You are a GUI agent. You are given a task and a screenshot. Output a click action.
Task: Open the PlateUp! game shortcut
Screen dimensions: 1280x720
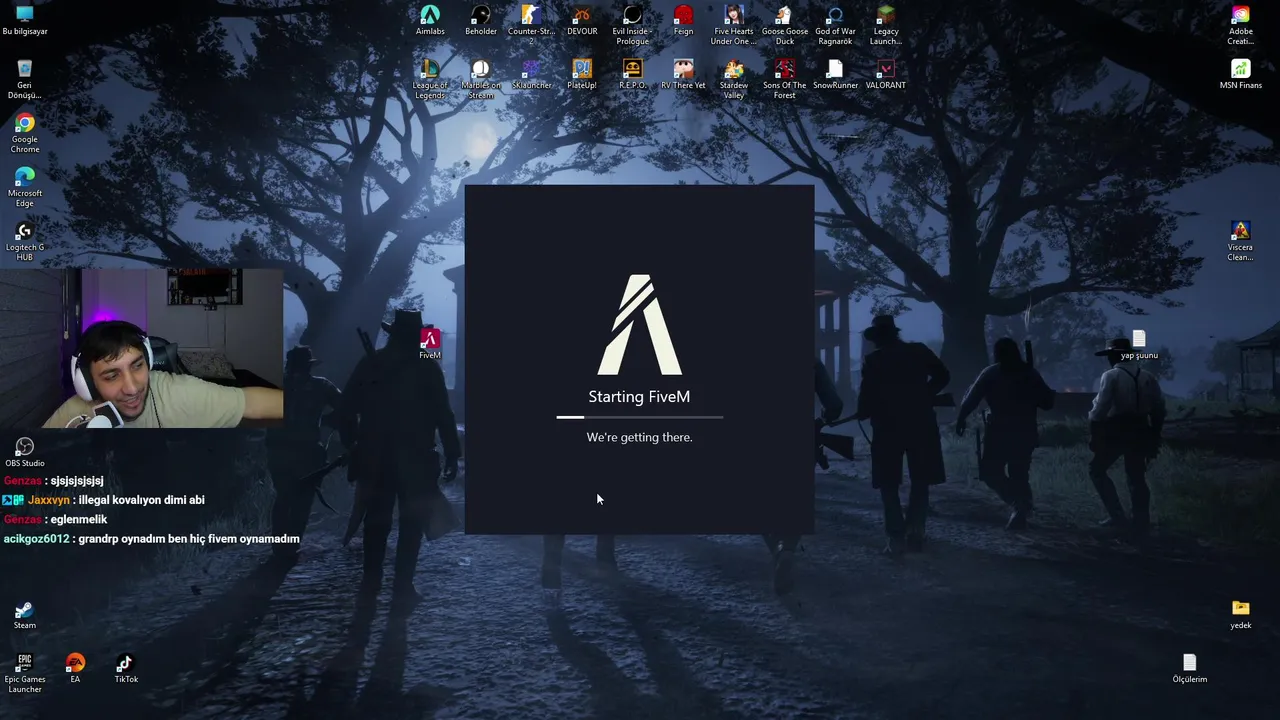point(582,74)
